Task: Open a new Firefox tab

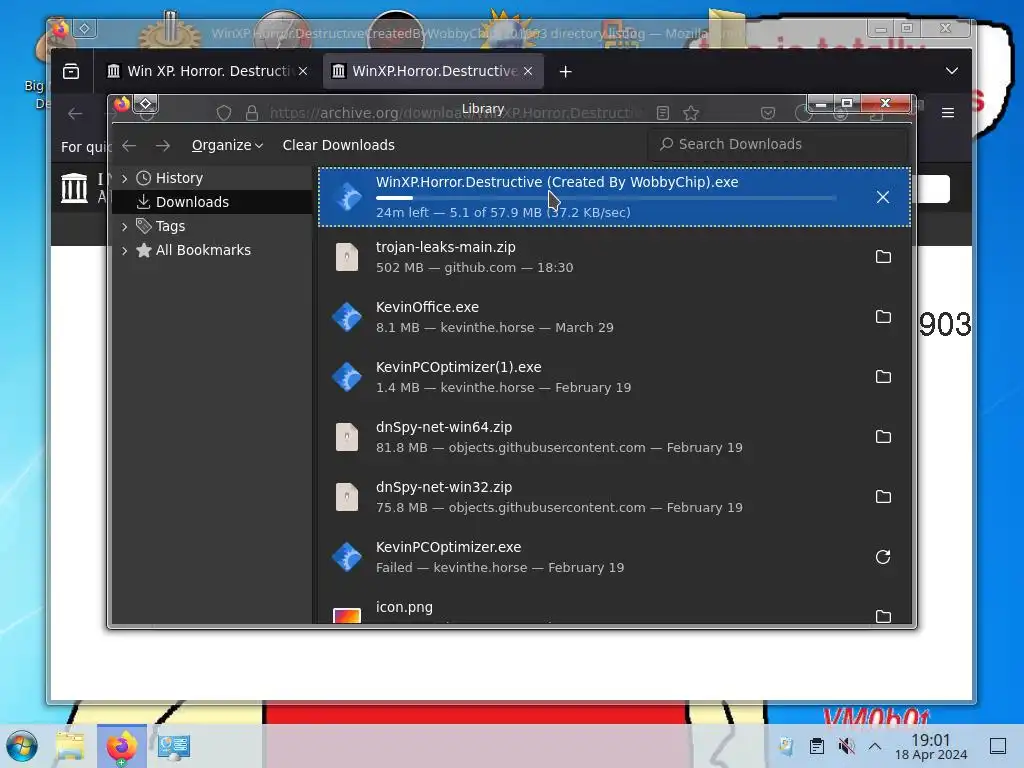Action: [x=566, y=72]
